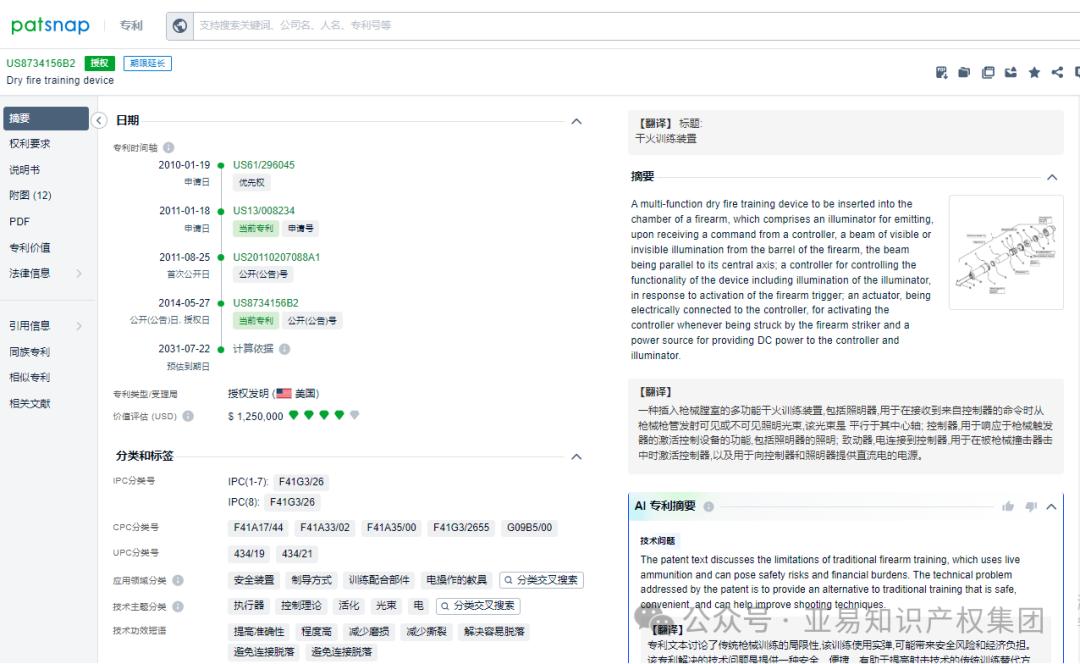1080x664 pixels.
Task: Give a thumbs down to the AI 专利摘要
Action: 1031,506
